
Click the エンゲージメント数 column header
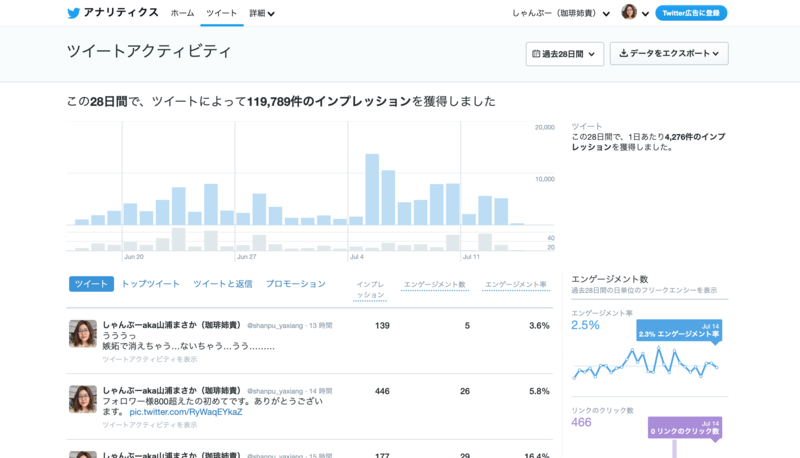coord(435,285)
